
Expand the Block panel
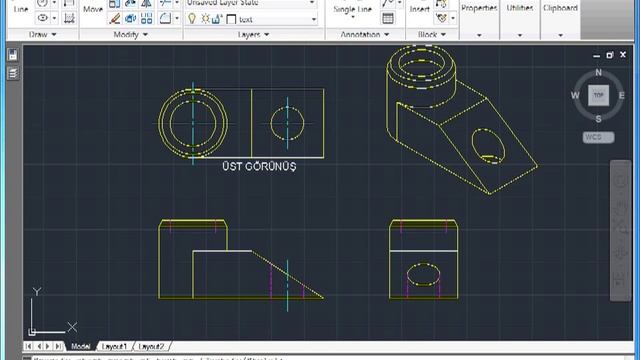pyautogui.click(x=432, y=35)
